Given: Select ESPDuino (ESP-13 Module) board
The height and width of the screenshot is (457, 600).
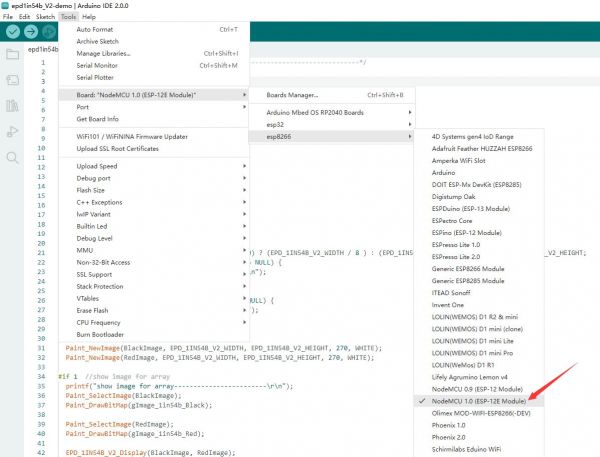Looking at the screenshot, I should click(x=479, y=209).
